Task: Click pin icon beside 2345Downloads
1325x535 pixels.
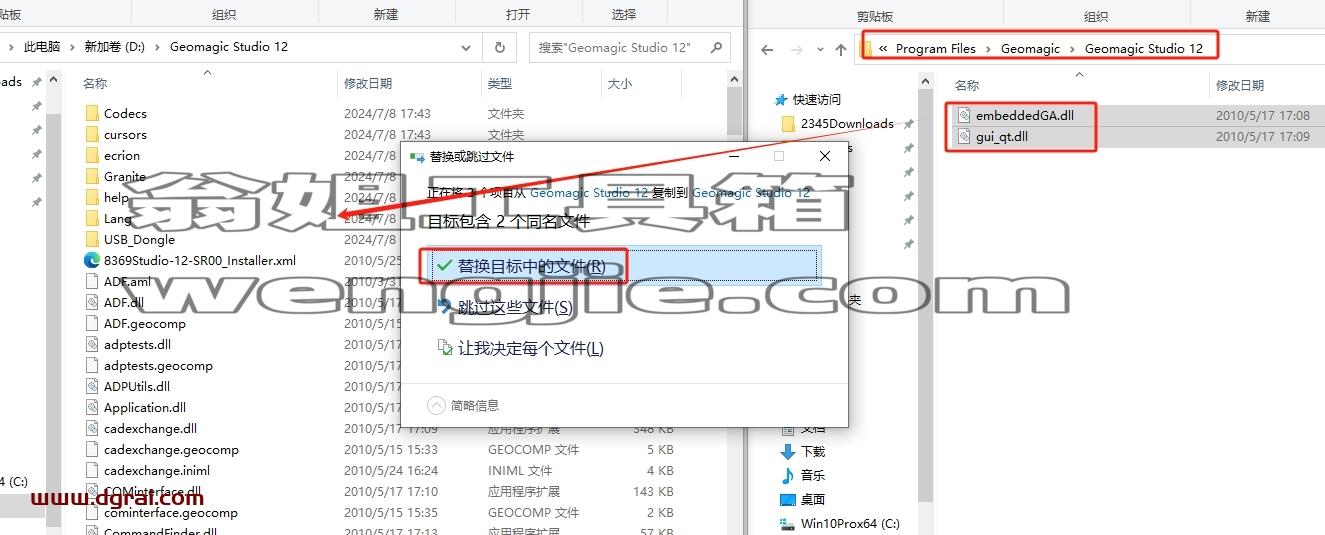Action: pos(908,124)
